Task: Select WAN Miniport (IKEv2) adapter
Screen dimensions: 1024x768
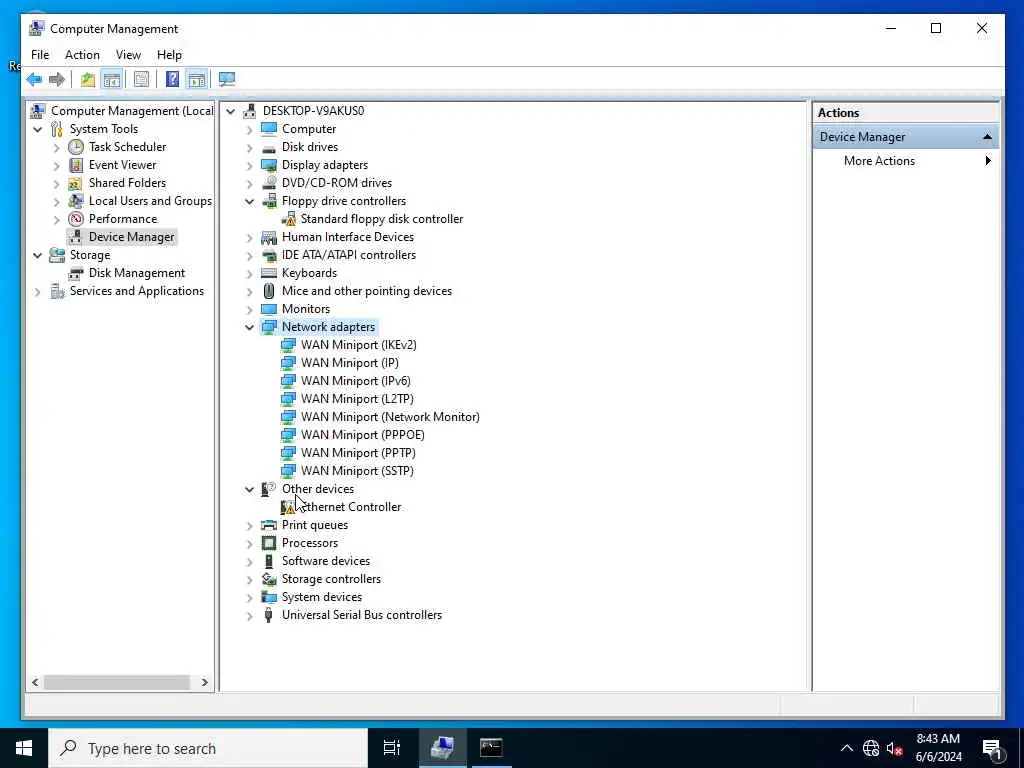Action: [358, 345]
